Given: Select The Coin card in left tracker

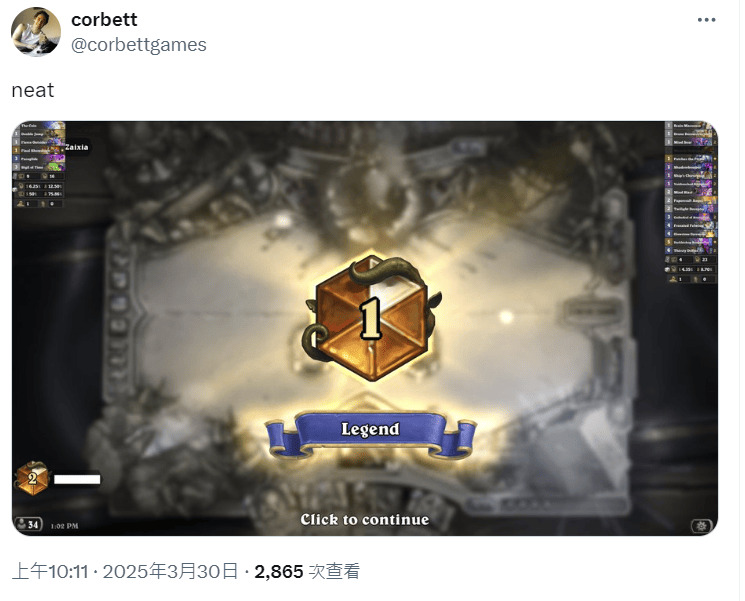Looking at the screenshot, I should click(x=39, y=125).
